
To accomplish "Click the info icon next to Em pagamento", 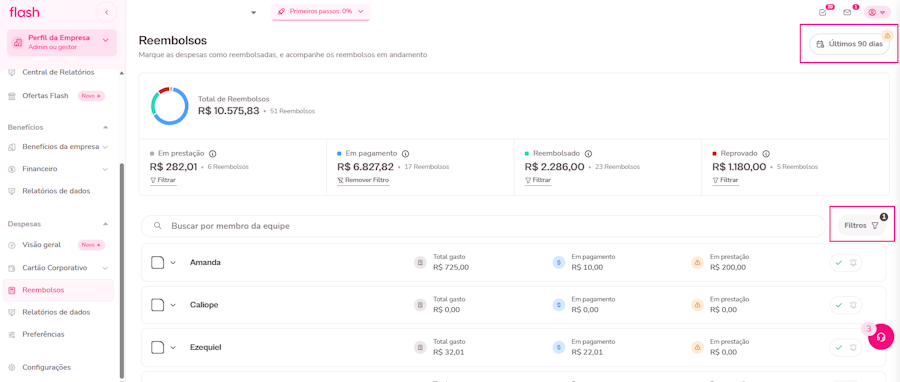I will pos(405,154).
